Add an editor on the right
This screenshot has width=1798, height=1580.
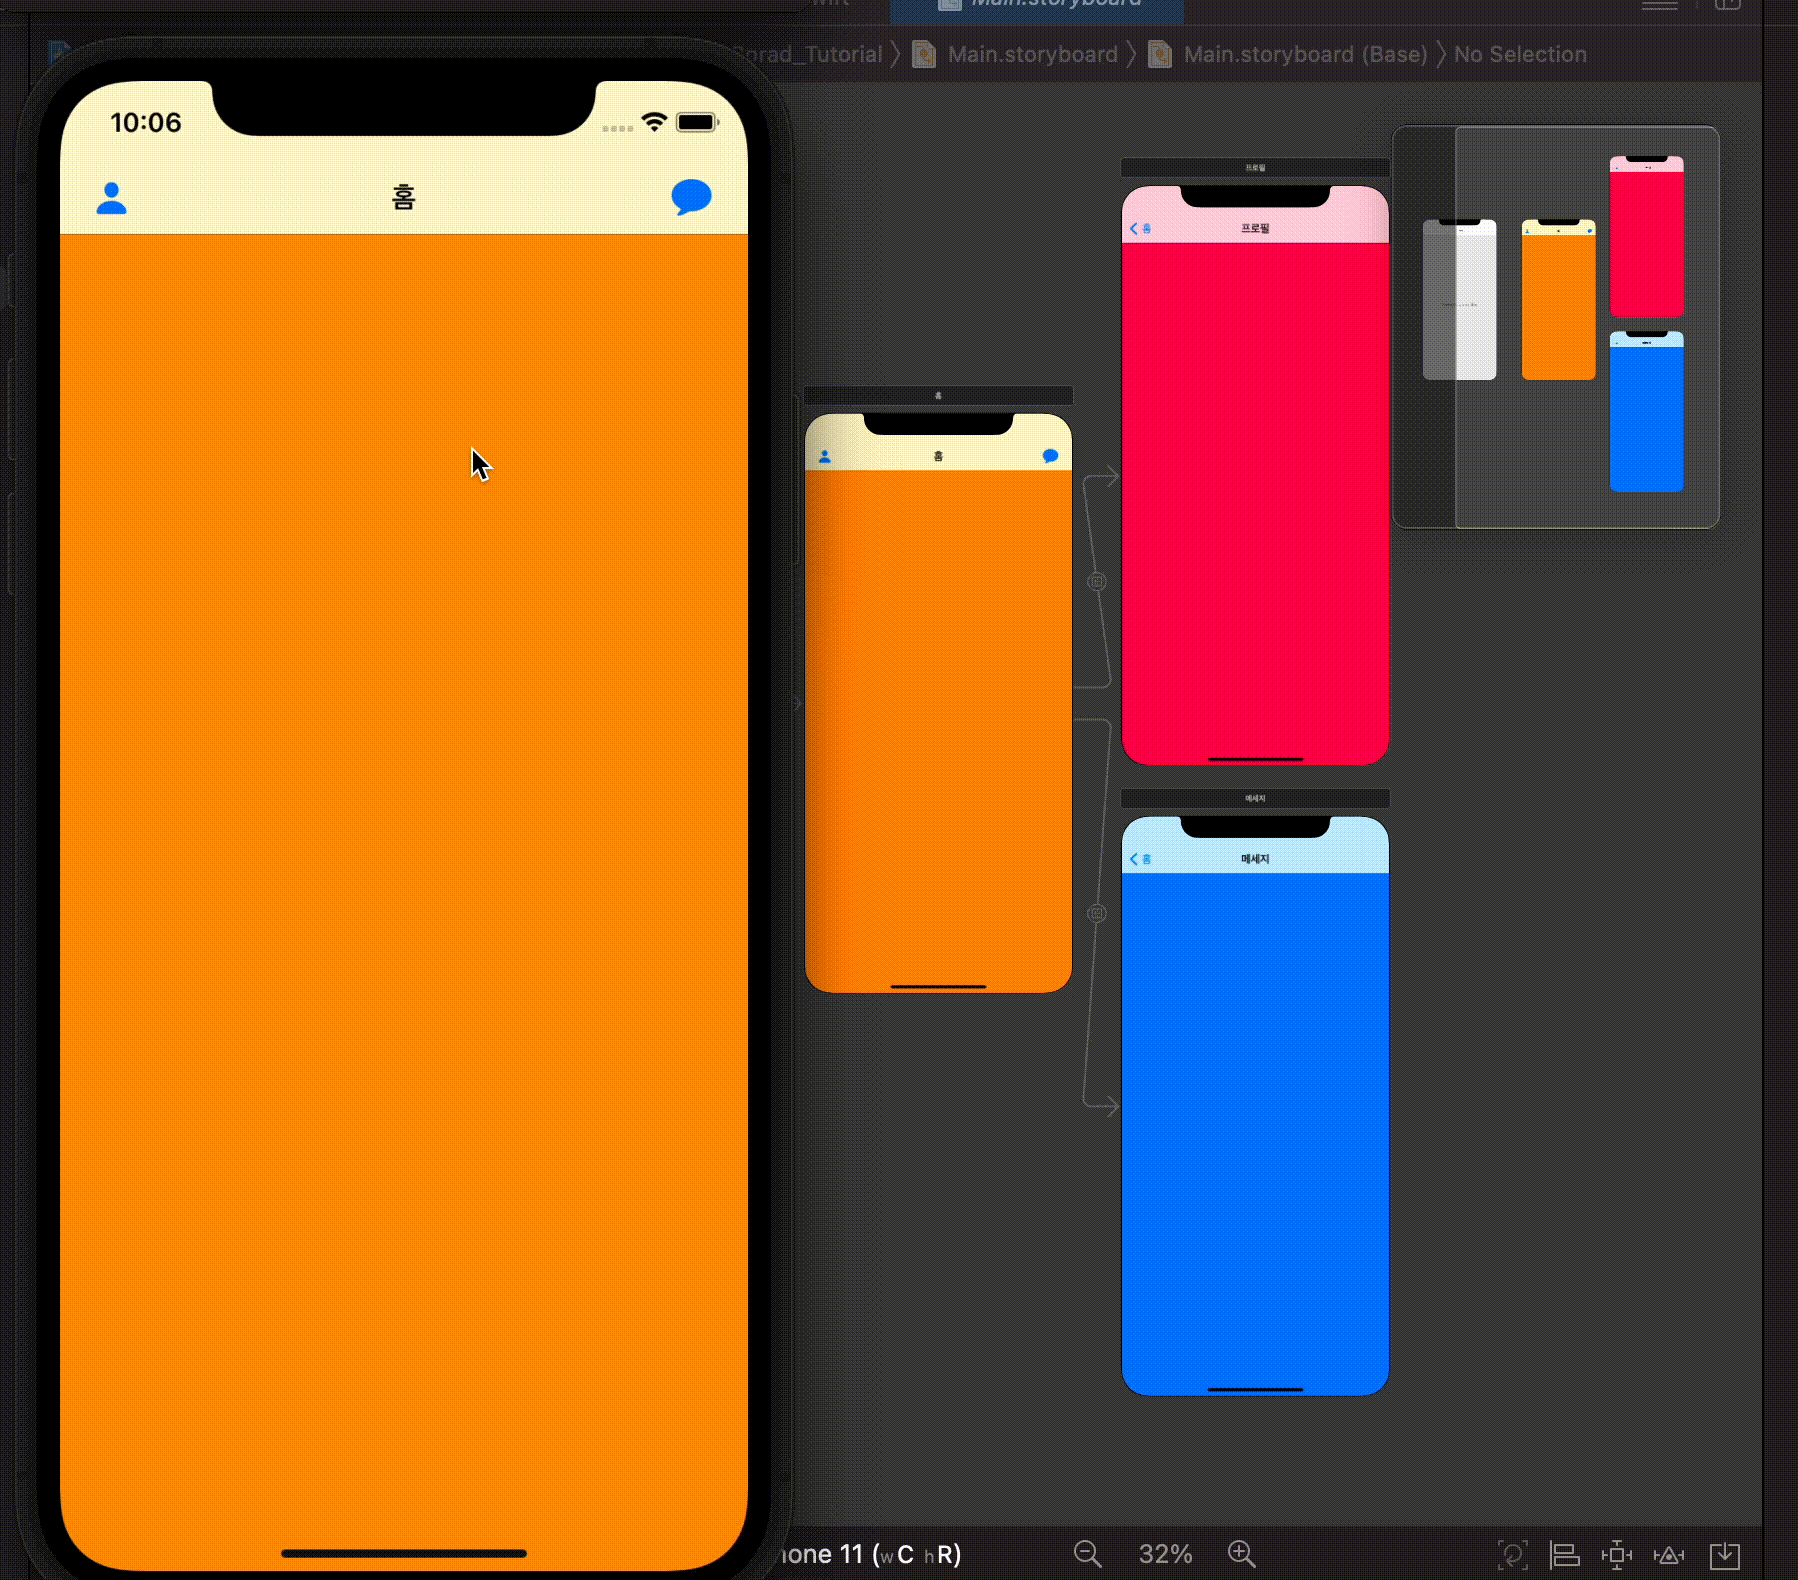[x=1728, y=5]
